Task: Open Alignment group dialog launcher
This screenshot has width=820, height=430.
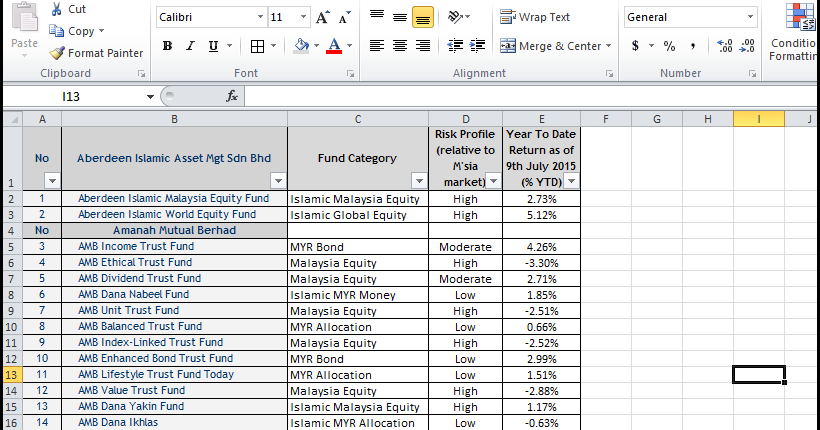Action: [609, 74]
